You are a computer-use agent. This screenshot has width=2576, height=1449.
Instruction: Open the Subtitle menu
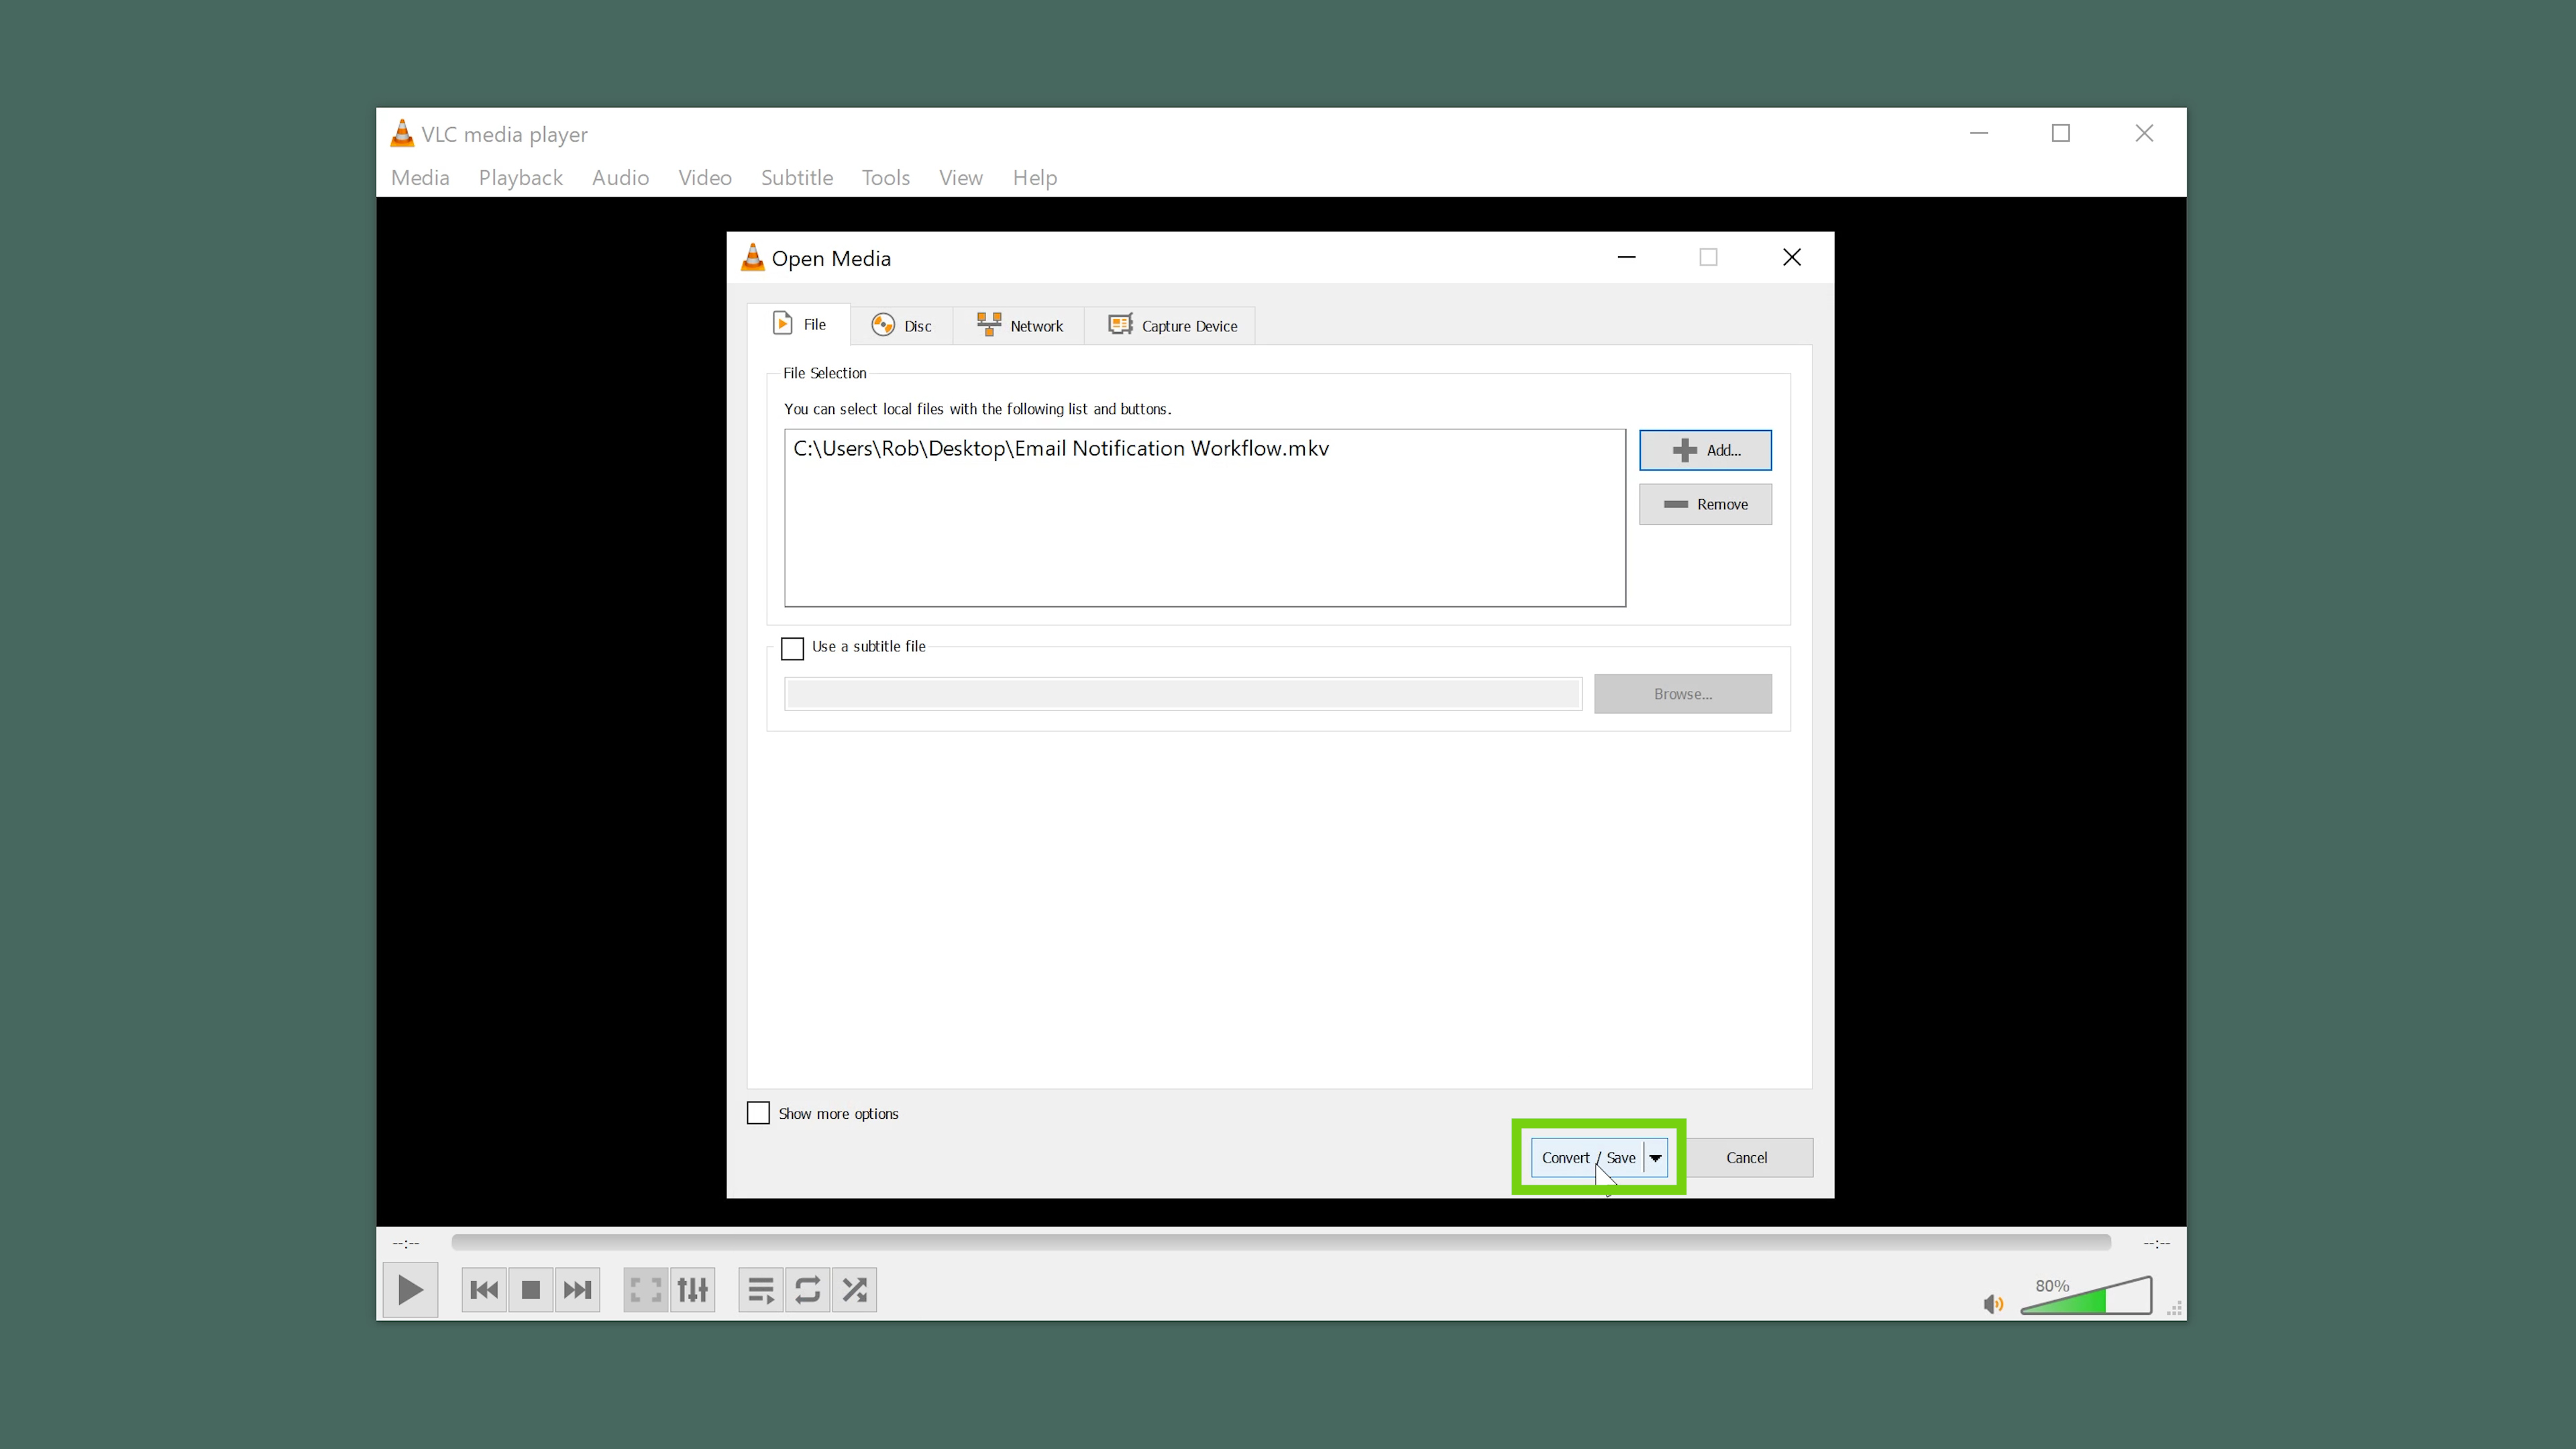coord(797,177)
